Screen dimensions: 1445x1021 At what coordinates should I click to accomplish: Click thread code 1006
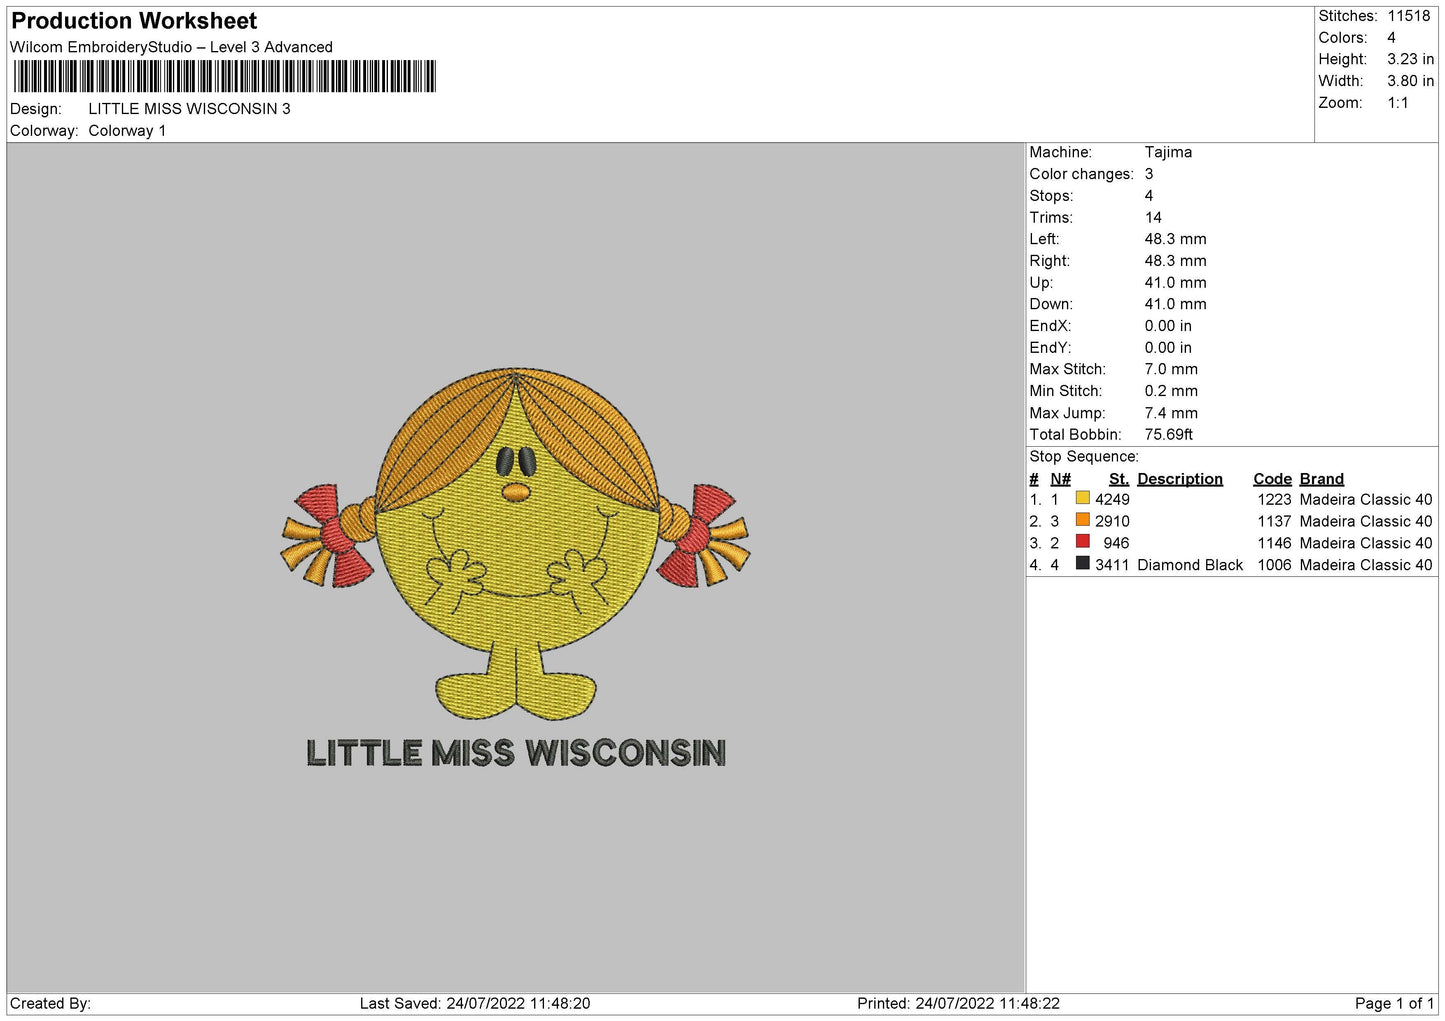tap(1274, 565)
